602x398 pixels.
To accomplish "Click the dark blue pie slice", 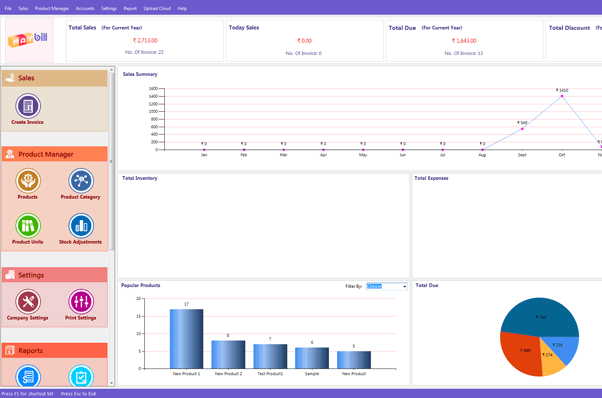I will tap(540, 317).
